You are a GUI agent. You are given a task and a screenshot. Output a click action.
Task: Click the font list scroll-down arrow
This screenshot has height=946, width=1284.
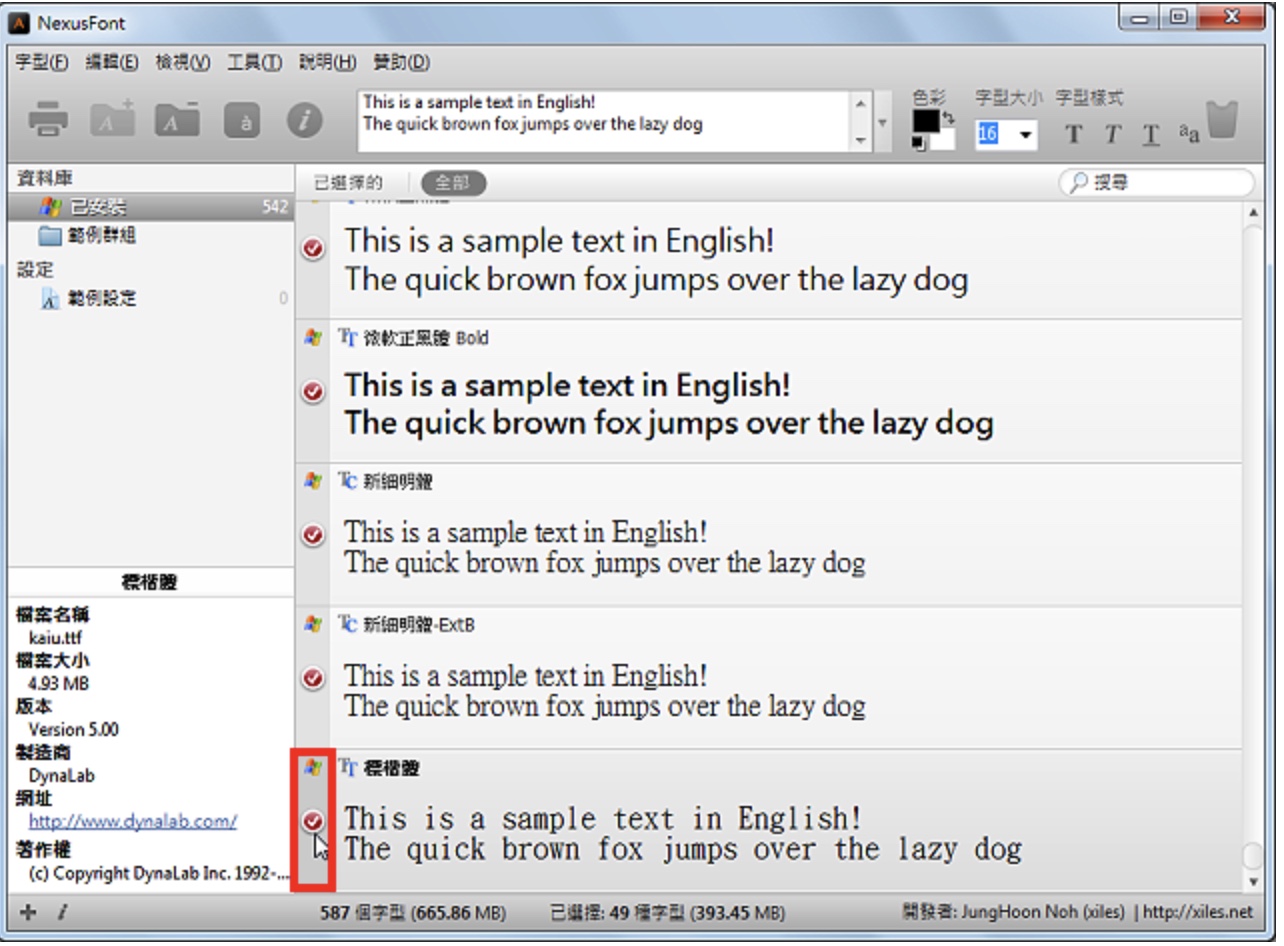[1252, 881]
